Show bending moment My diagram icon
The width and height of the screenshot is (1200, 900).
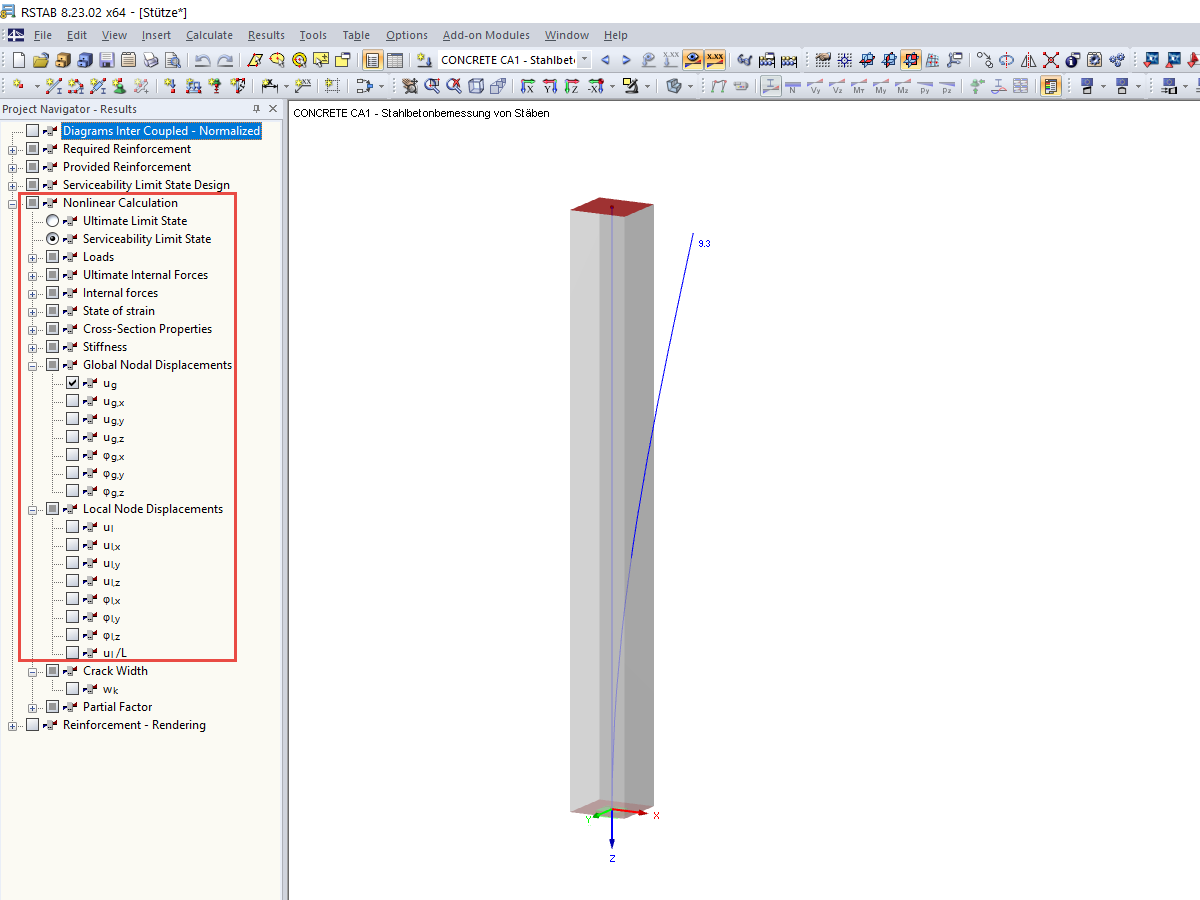pyautogui.click(x=881, y=86)
